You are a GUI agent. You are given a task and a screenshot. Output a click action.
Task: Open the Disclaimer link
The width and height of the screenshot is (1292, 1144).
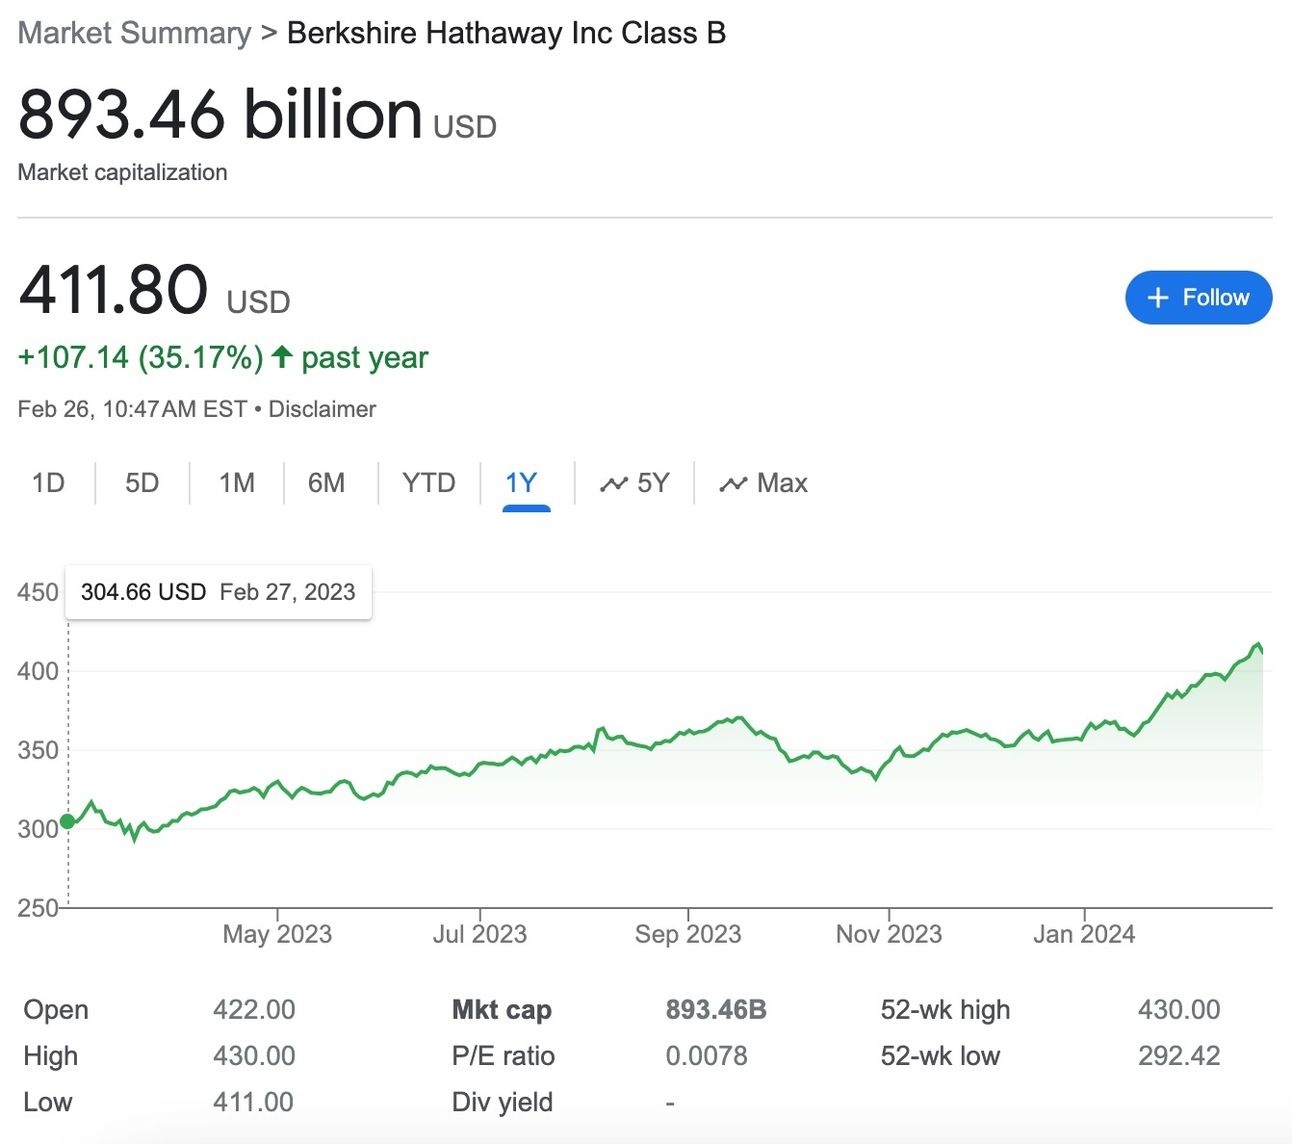(x=322, y=409)
